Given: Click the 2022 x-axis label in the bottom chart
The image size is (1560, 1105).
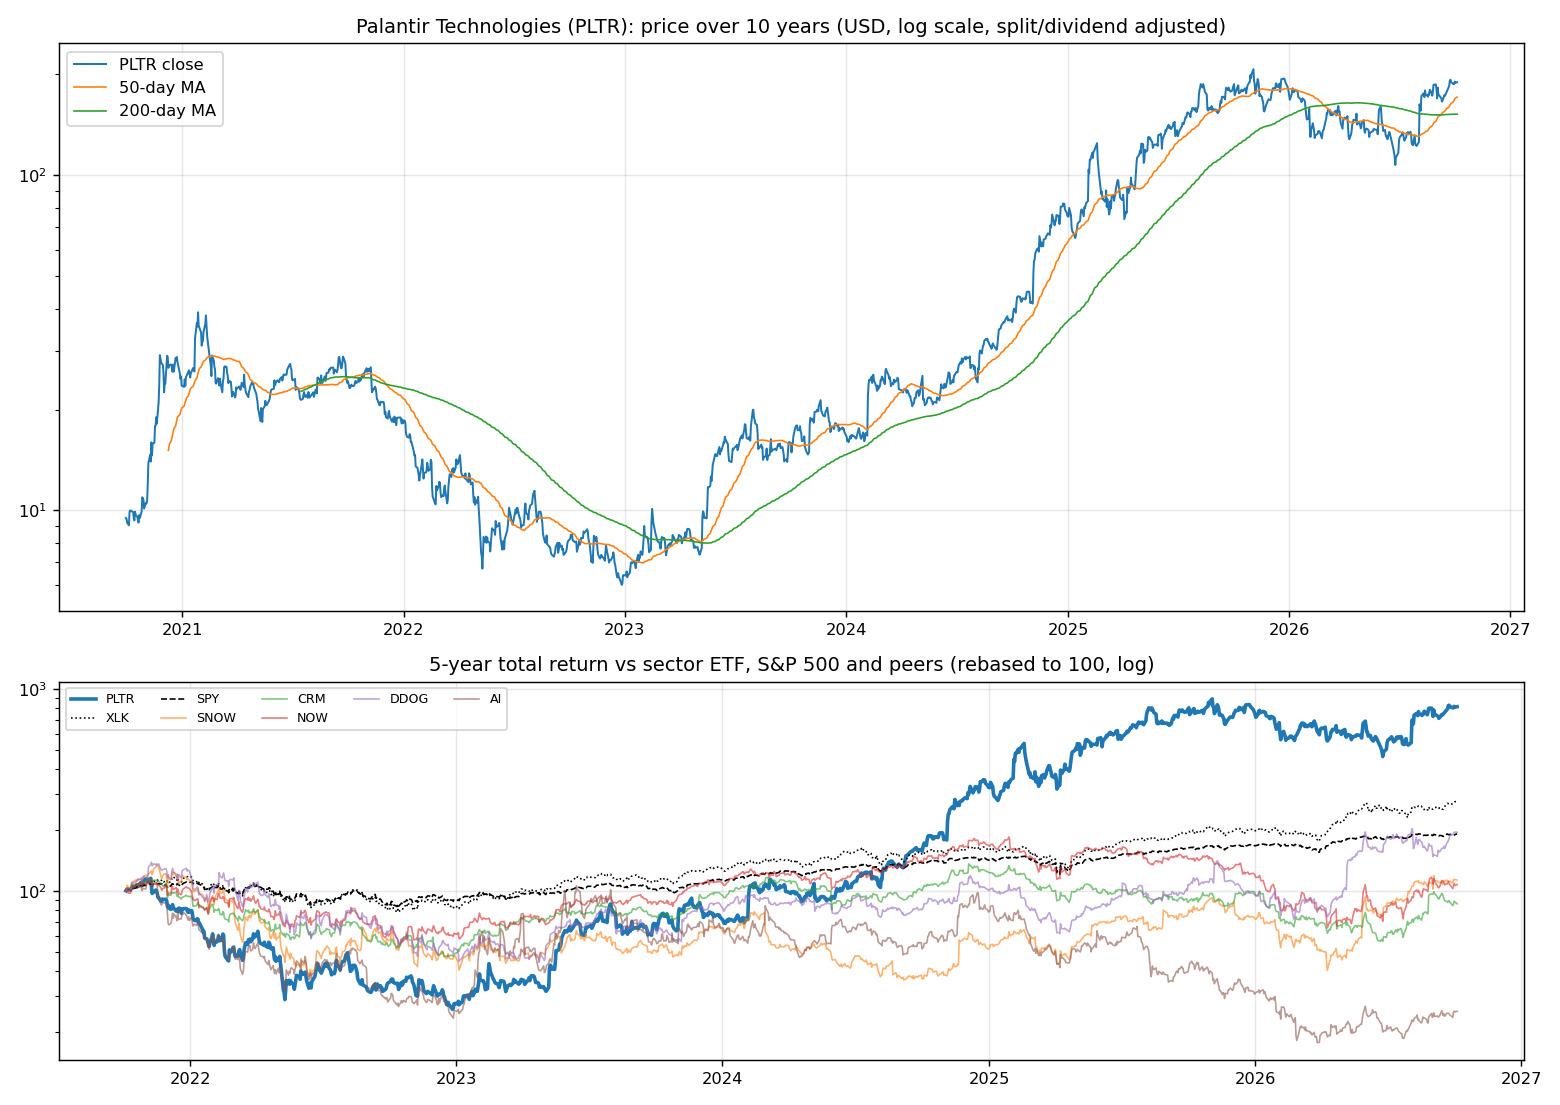Looking at the screenshot, I should point(190,1079).
